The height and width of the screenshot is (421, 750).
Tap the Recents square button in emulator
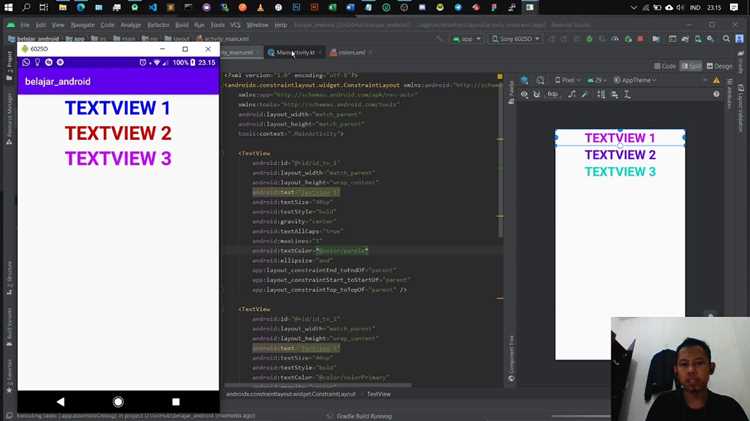pyautogui.click(x=176, y=402)
